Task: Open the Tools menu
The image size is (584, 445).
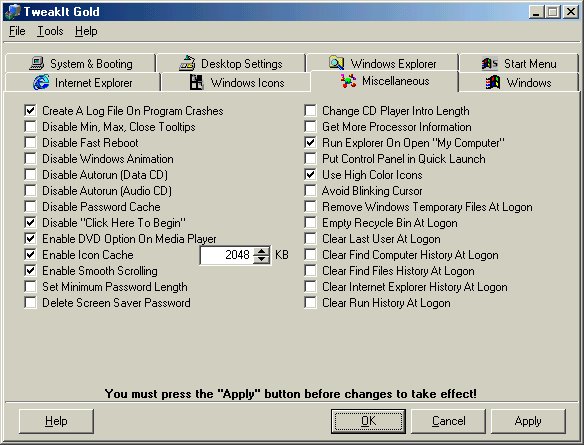Action: pyautogui.click(x=50, y=31)
